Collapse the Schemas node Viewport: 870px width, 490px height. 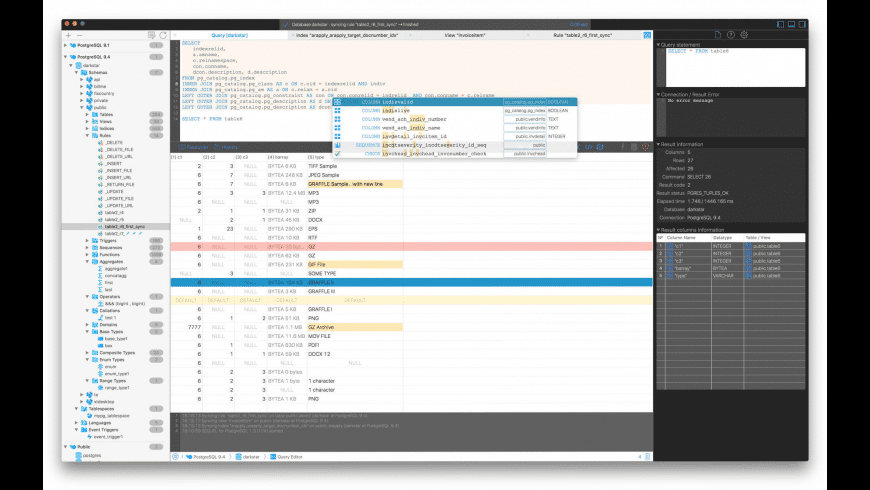pyautogui.click(x=77, y=72)
